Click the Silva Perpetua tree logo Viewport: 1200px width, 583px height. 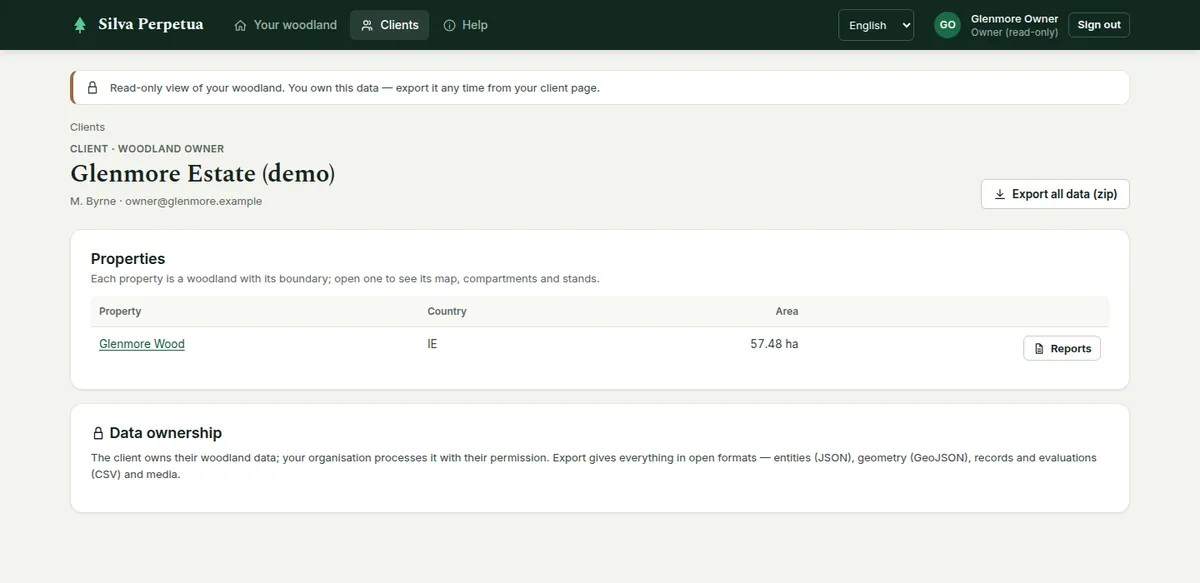pyautogui.click(x=80, y=25)
